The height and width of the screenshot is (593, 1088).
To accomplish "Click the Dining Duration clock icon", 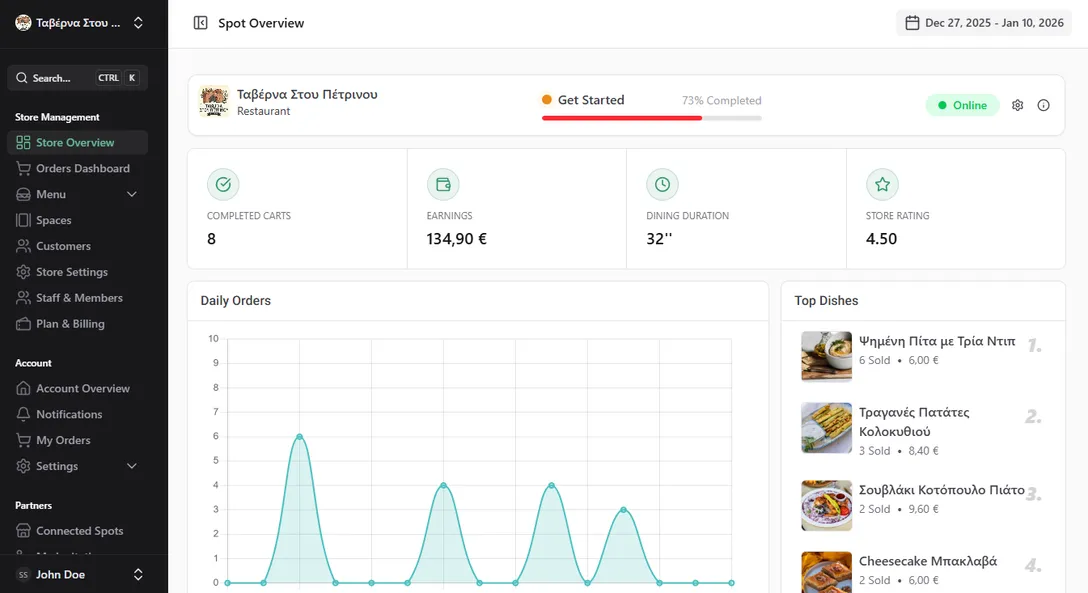I will coord(662,184).
